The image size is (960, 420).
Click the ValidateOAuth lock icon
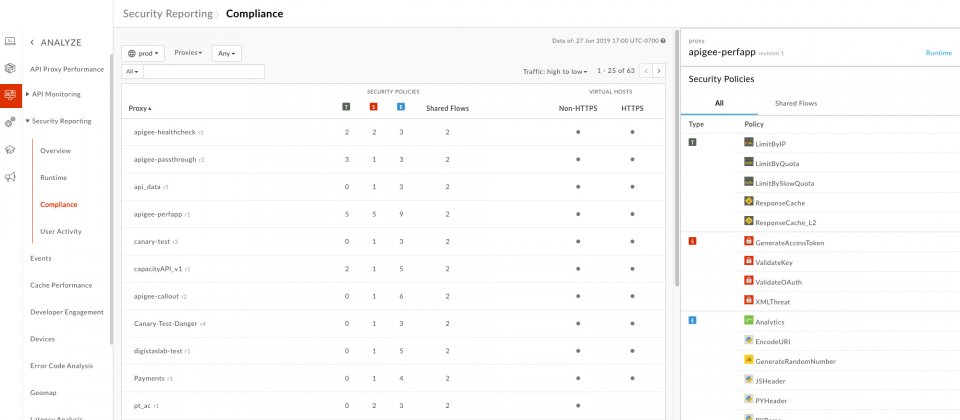click(x=748, y=280)
